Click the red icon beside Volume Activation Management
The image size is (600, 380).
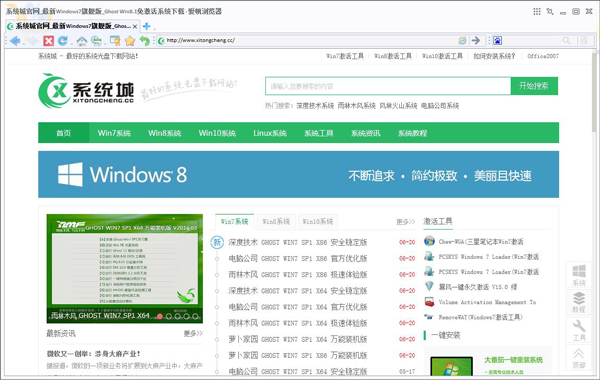pyautogui.click(x=429, y=302)
